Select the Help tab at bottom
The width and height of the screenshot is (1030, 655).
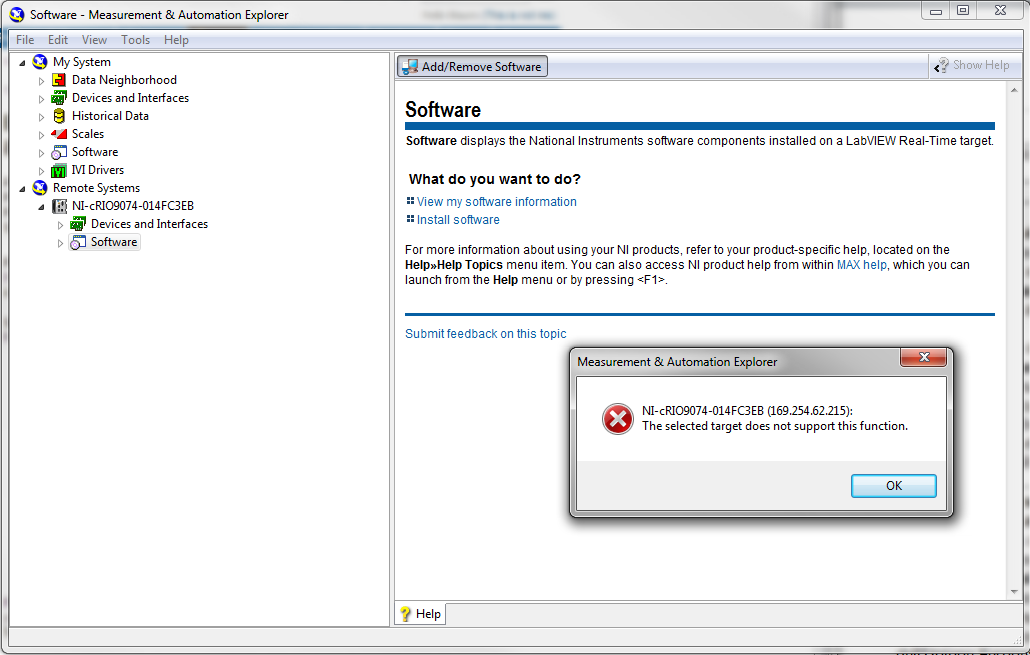point(420,614)
